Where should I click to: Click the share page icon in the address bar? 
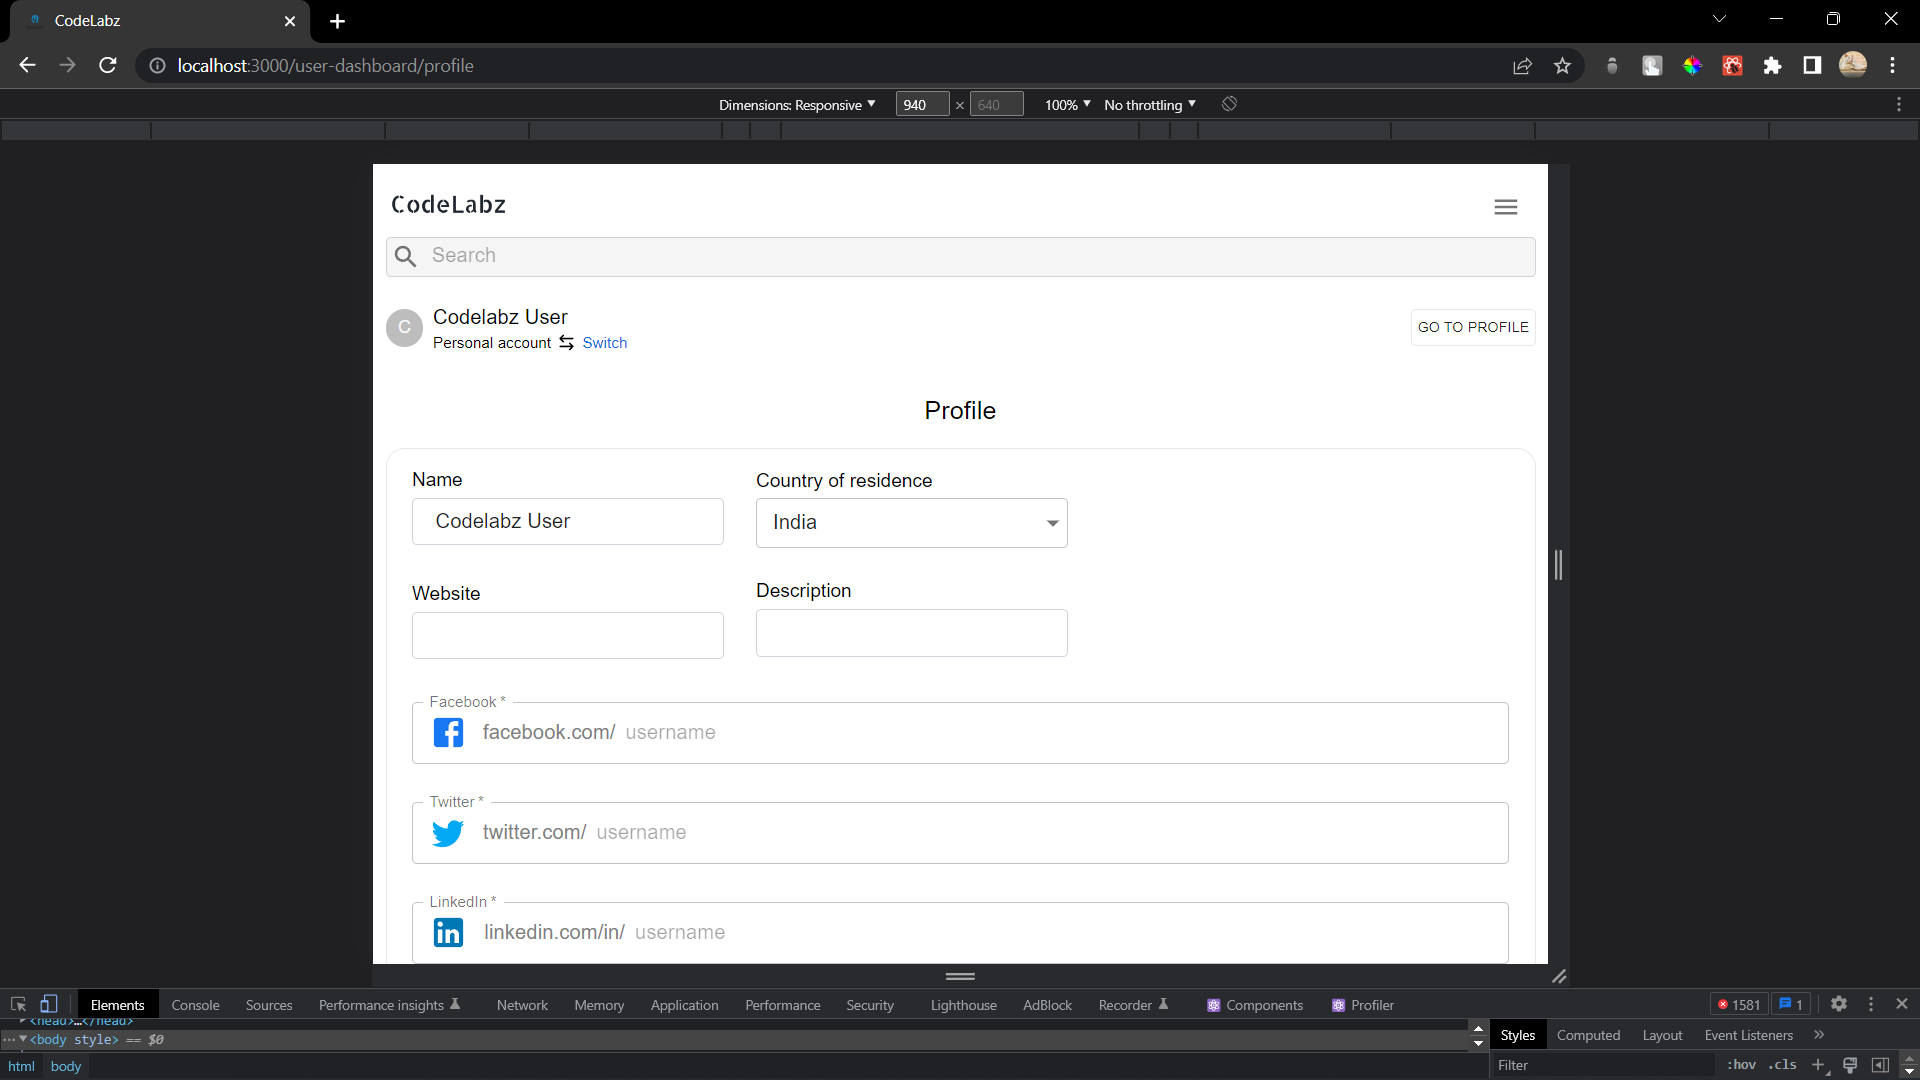click(x=1523, y=65)
